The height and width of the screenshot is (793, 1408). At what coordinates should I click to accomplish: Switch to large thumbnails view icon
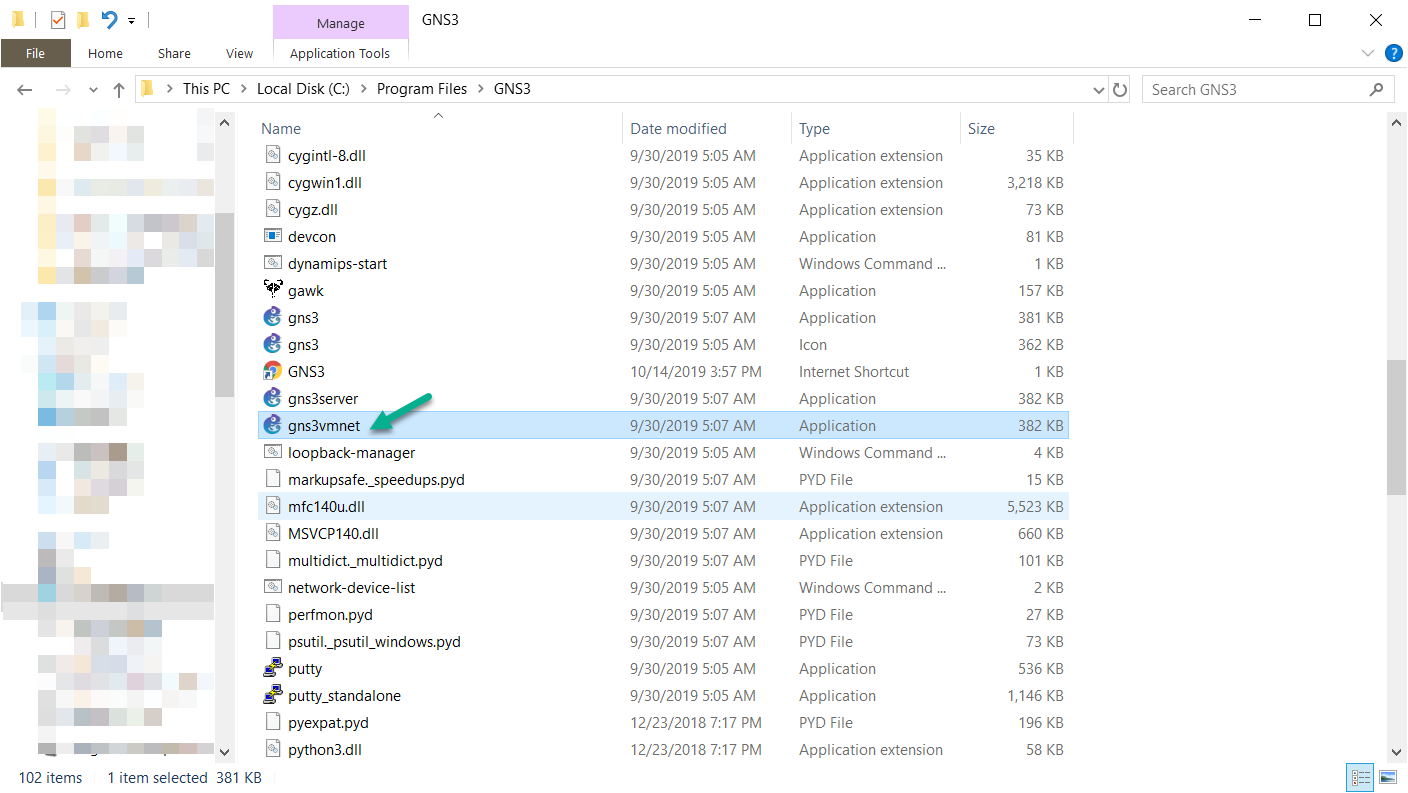[1388, 777]
